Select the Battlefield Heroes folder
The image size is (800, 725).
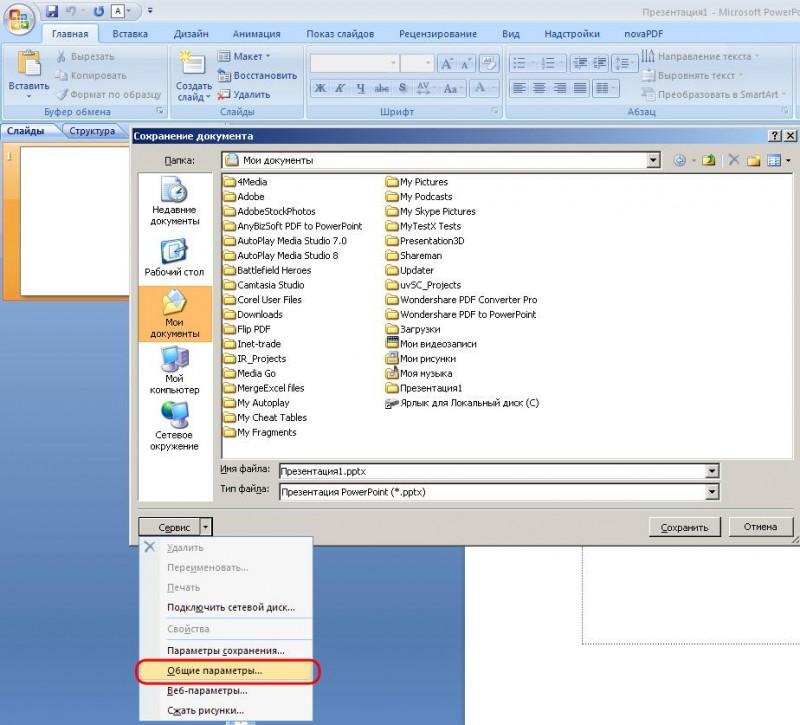(x=267, y=270)
